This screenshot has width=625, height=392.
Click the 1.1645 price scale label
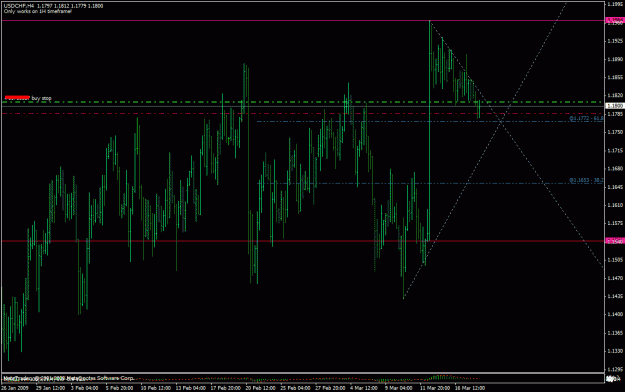pos(615,187)
